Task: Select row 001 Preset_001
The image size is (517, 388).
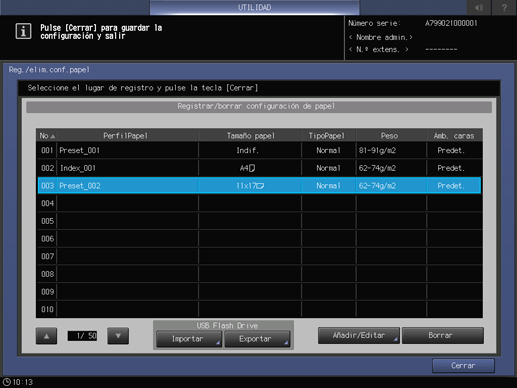Action: click(259, 150)
